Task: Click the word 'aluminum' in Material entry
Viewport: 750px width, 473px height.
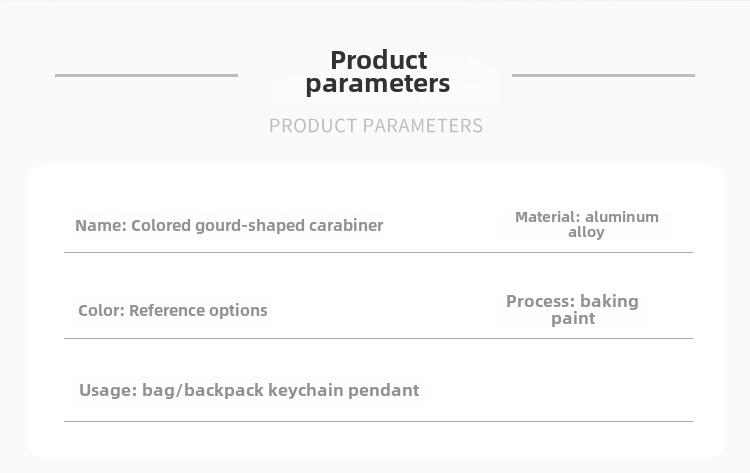Action: click(622, 217)
